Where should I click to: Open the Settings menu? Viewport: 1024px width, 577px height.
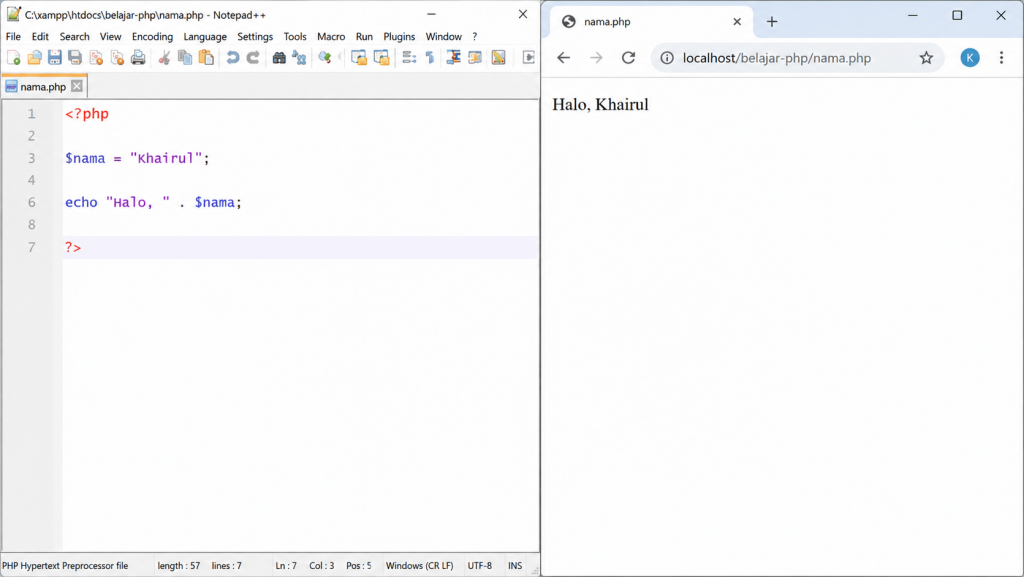click(255, 37)
